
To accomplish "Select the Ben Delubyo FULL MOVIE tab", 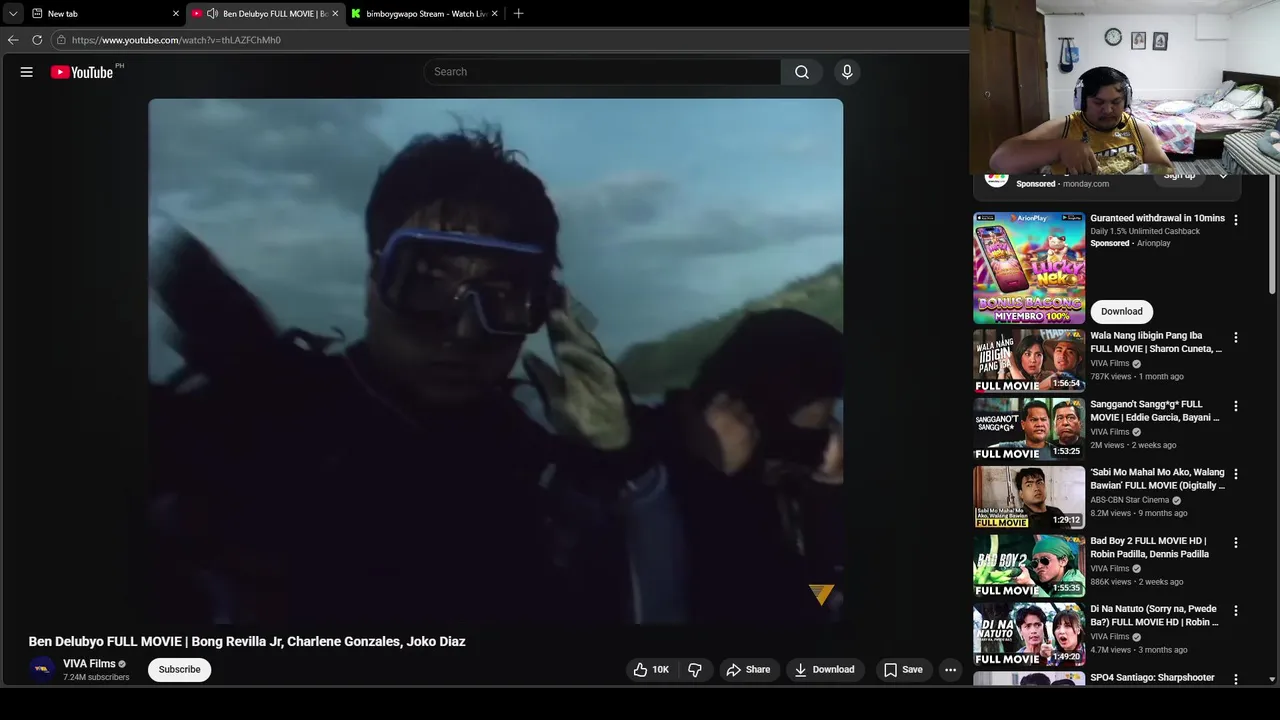I will [266, 14].
